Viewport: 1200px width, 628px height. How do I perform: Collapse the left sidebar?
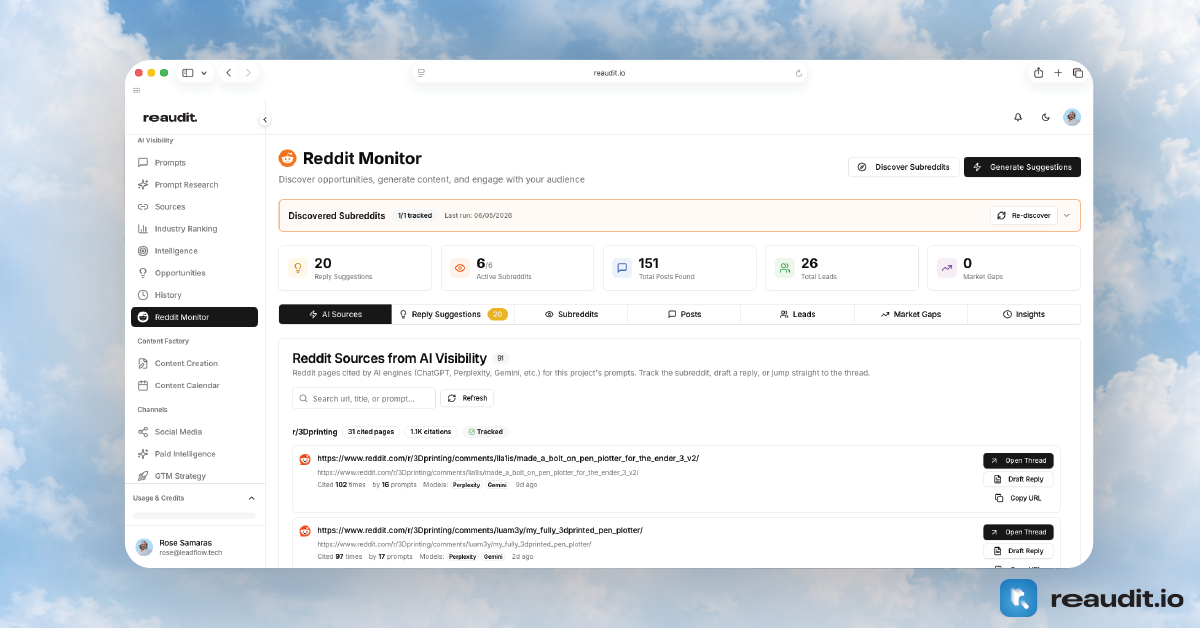click(265, 119)
